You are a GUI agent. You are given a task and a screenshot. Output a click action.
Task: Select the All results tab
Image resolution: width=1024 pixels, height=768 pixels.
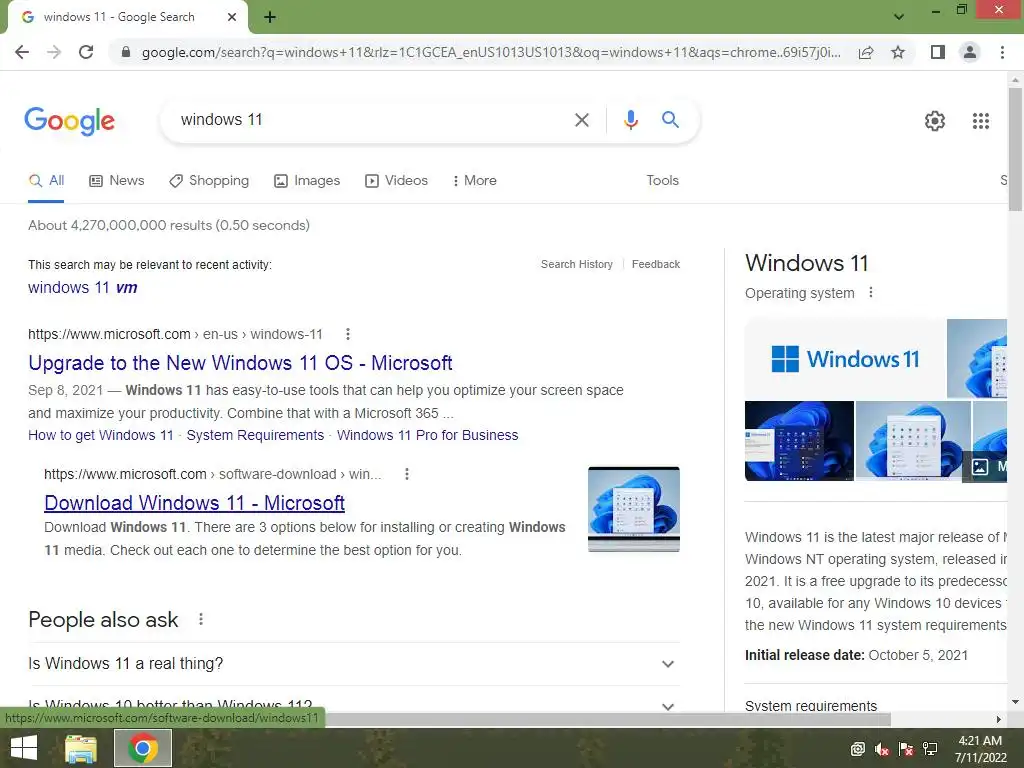(x=46, y=181)
